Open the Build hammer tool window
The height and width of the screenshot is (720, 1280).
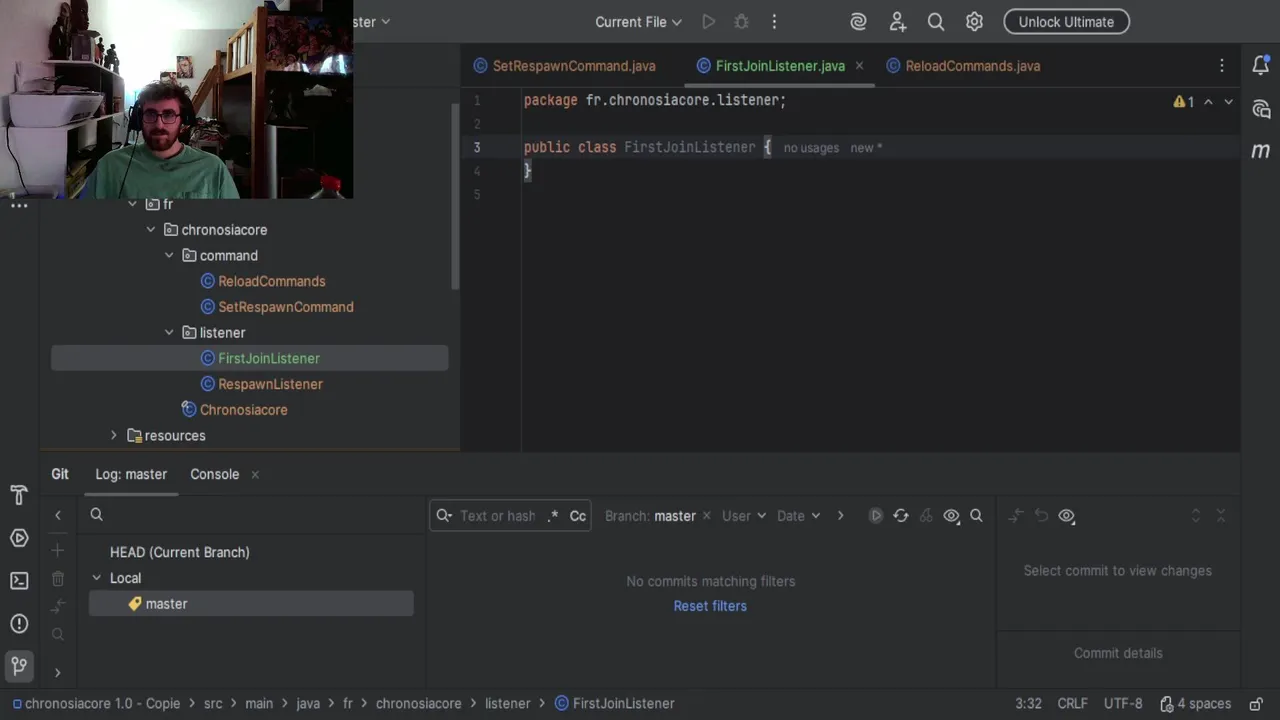click(x=19, y=495)
